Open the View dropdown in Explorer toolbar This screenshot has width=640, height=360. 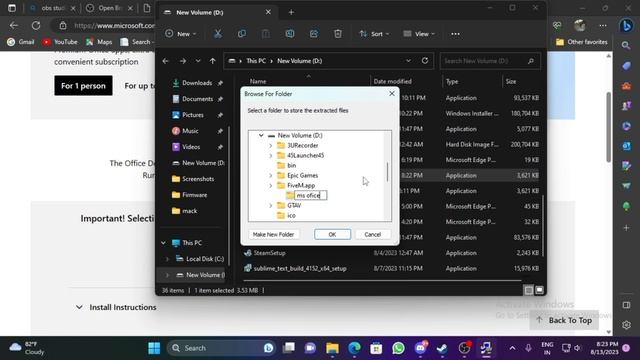pos(419,34)
